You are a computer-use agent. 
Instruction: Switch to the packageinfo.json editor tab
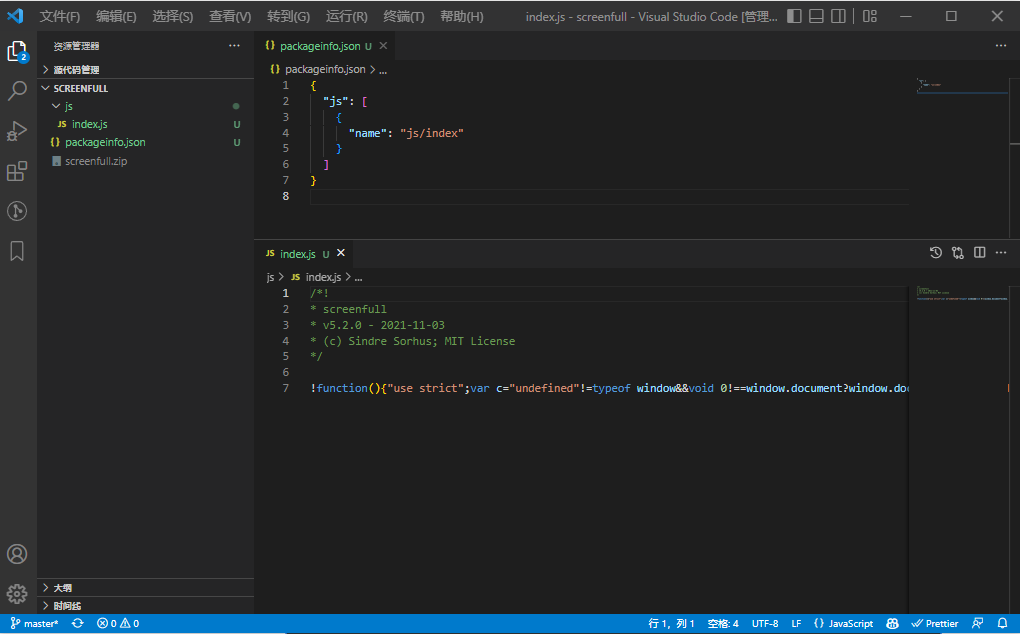click(x=319, y=46)
